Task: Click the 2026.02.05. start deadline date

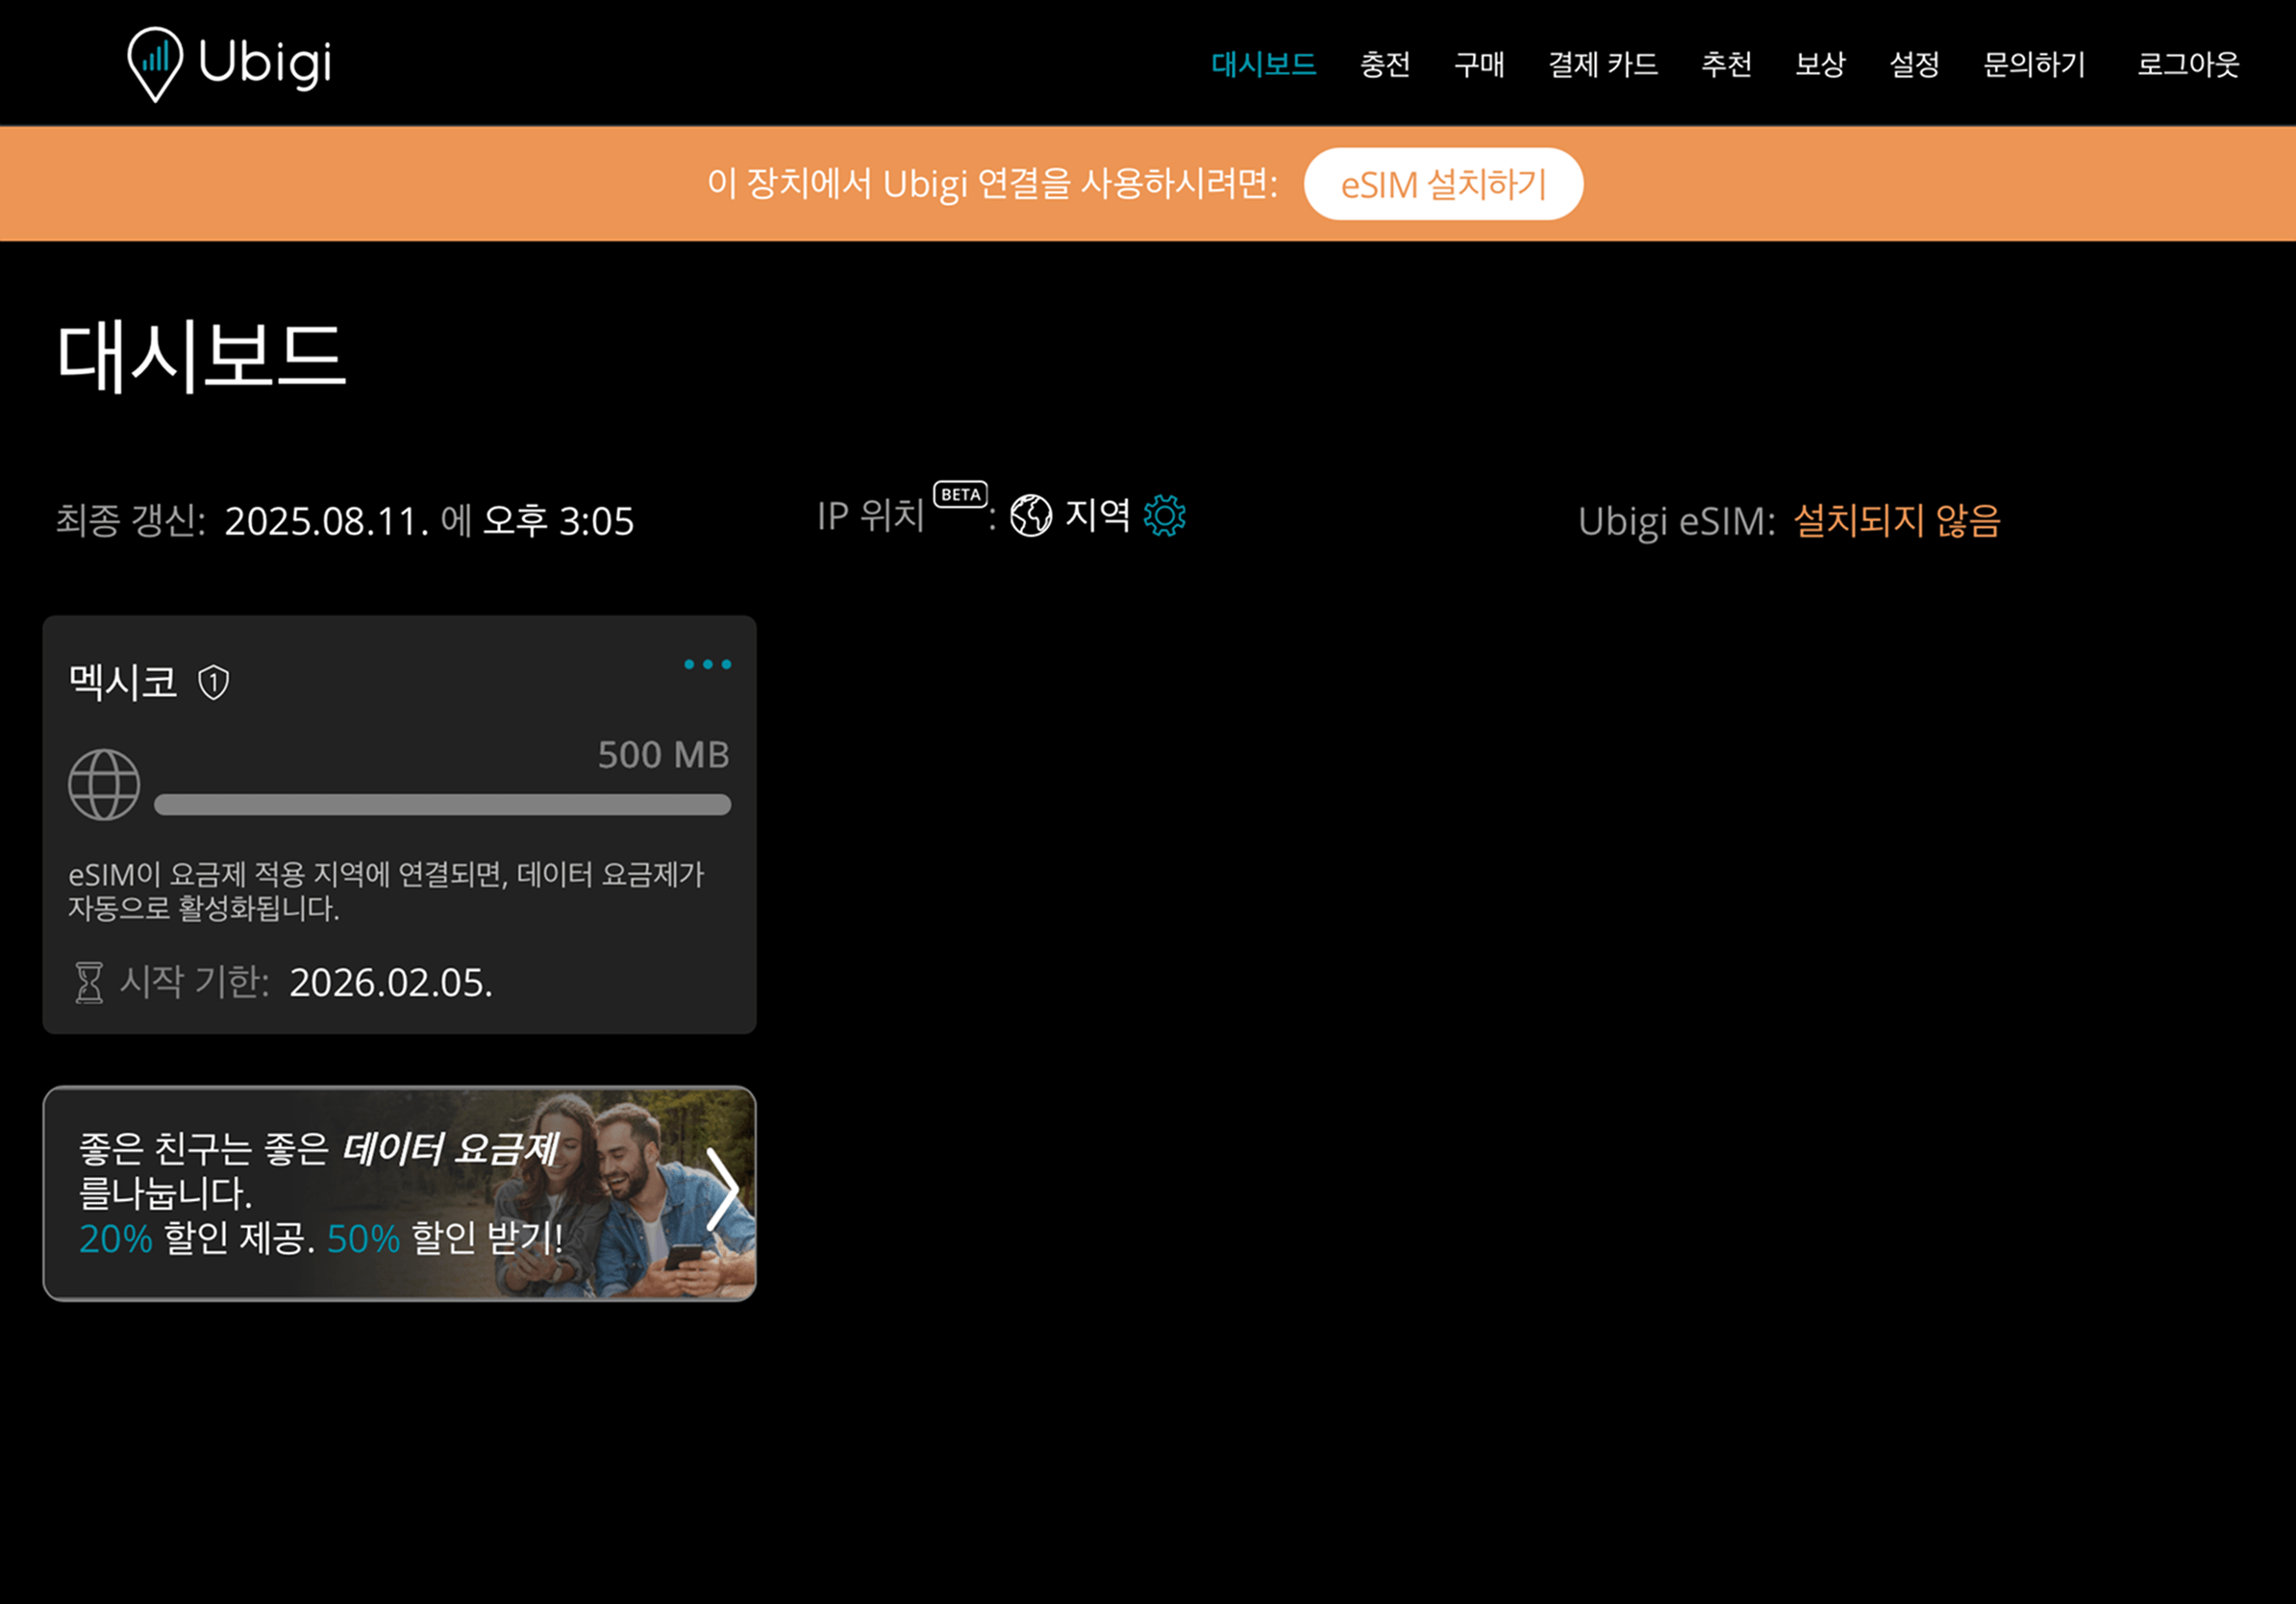Action: 391,983
